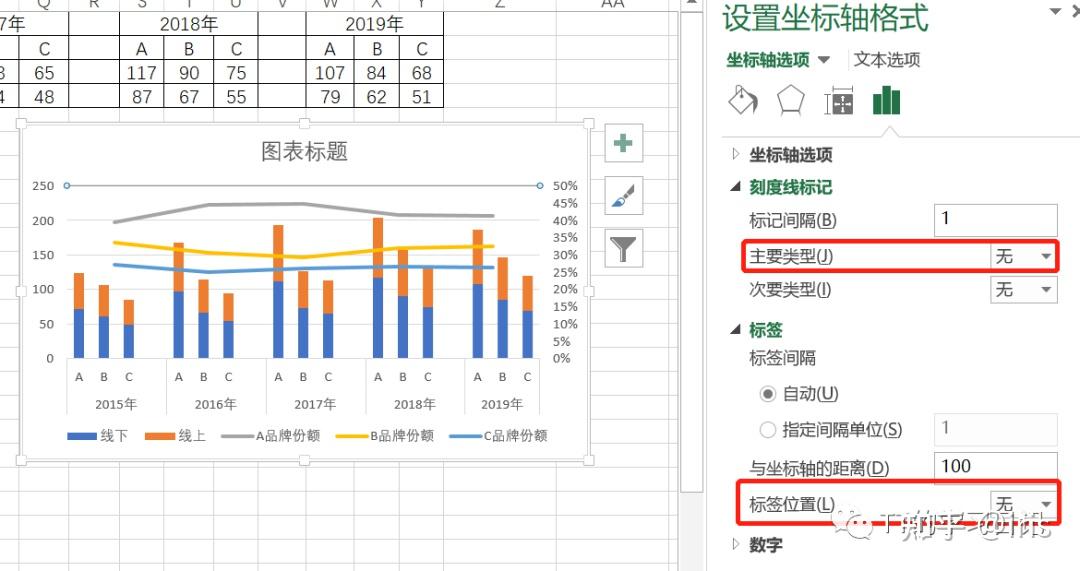The height and width of the screenshot is (571, 1080).
Task: Open the 标签位置(L) dropdown
Action: coord(1023,504)
